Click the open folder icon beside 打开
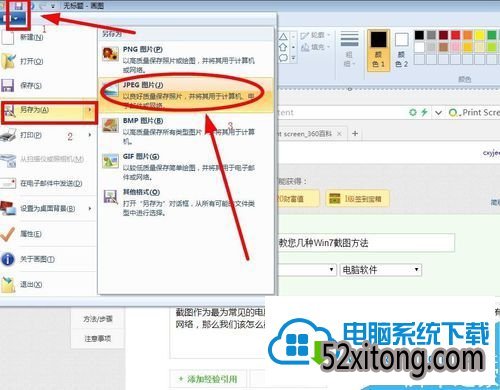 8,61
